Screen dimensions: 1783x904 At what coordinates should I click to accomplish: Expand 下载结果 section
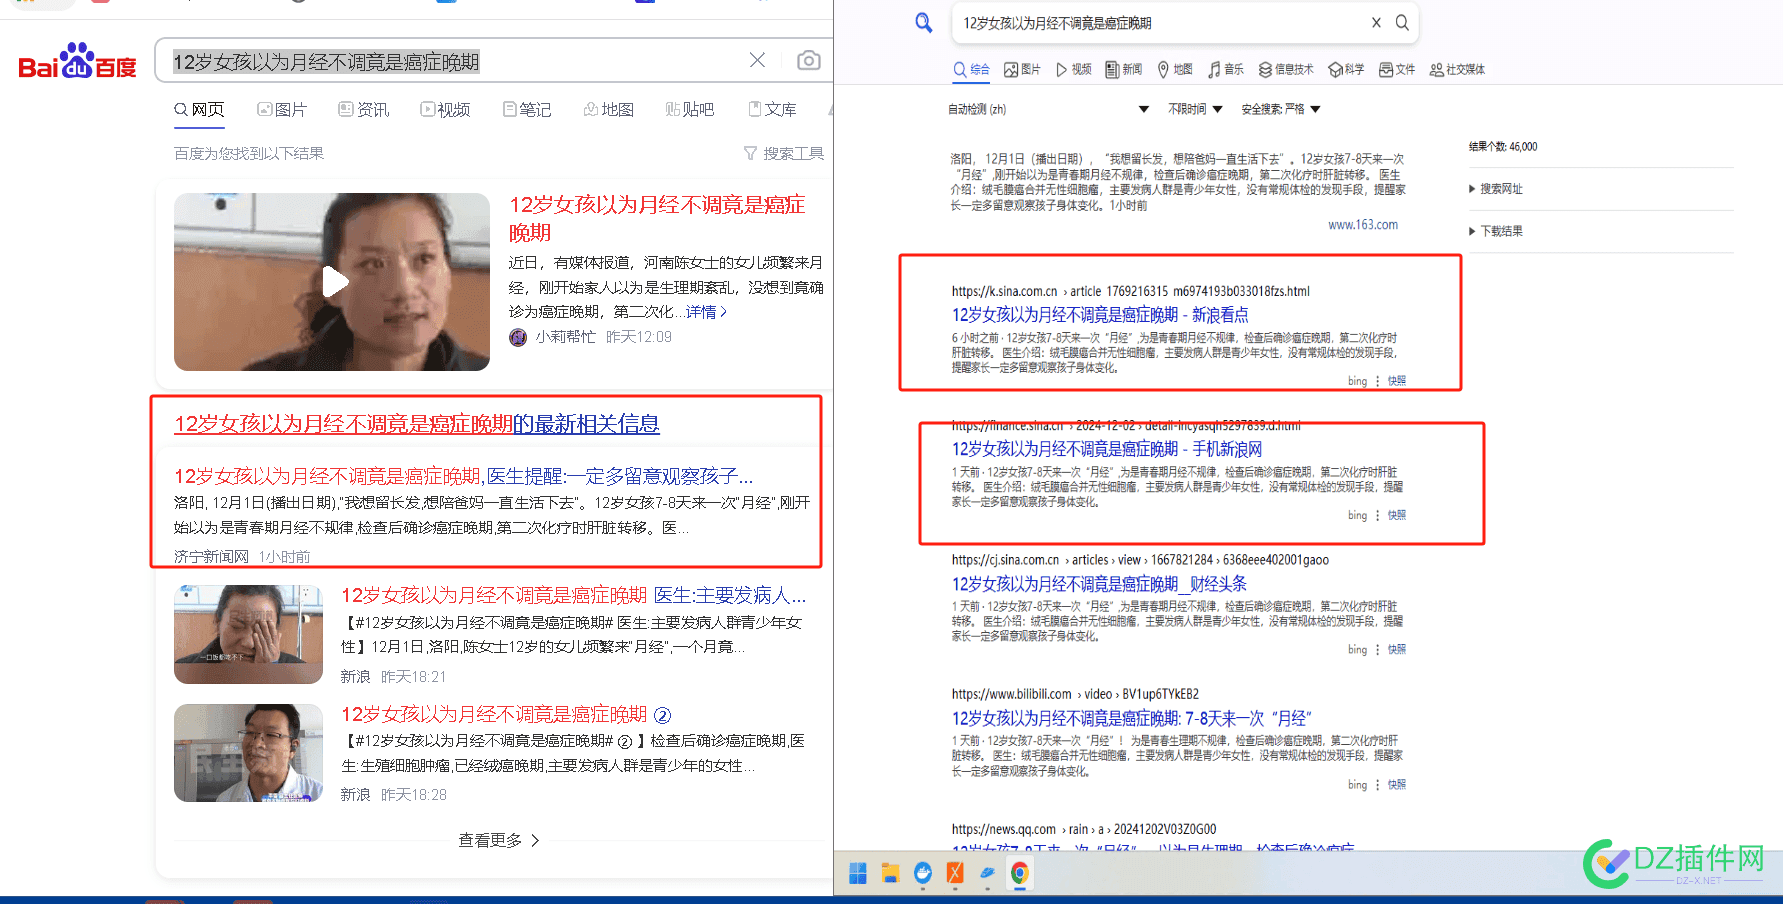1495,231
